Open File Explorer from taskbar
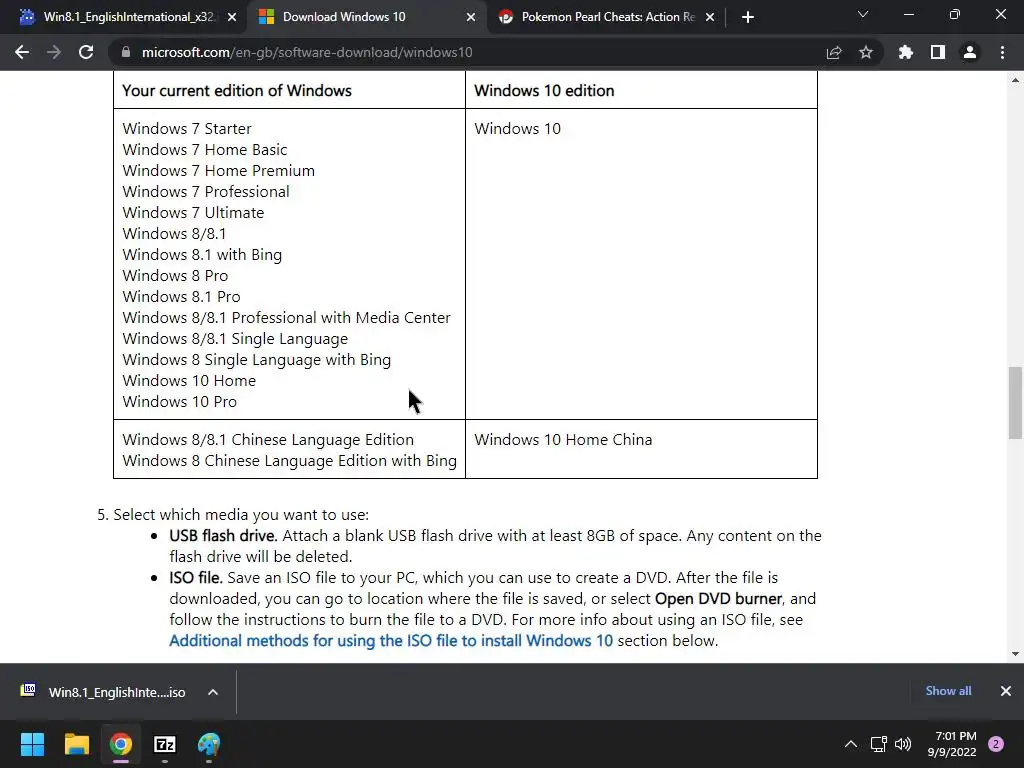The height and width of the screenshot is (768, 1024). pyautogui.click(x=76, y=744)
